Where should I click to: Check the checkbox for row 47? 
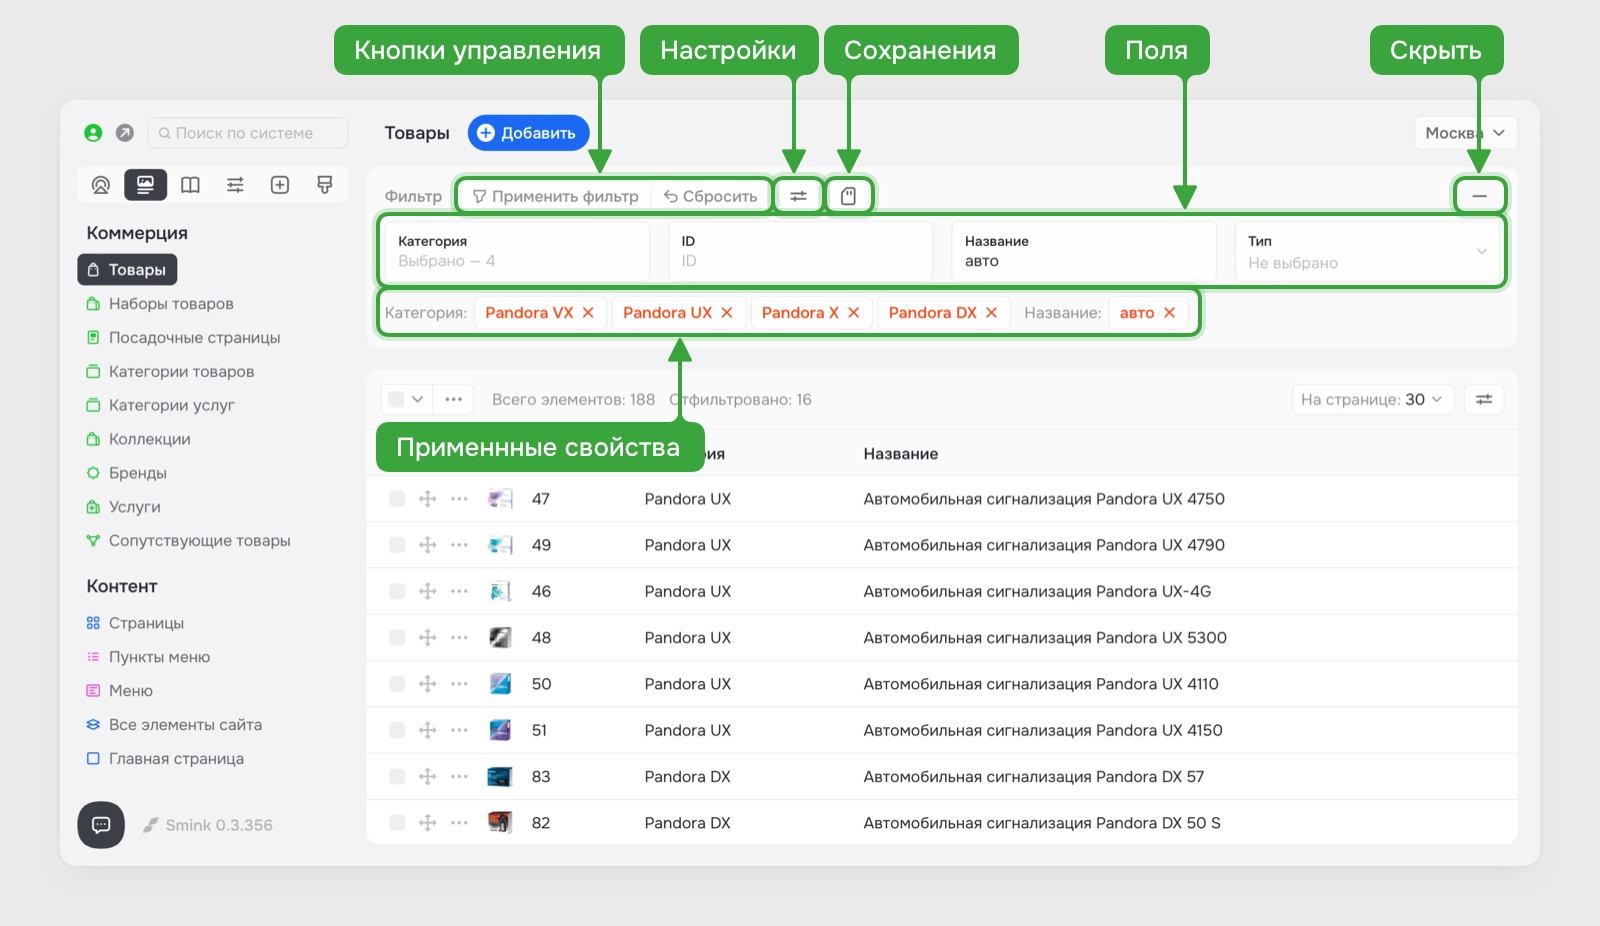tap(397, 499)
